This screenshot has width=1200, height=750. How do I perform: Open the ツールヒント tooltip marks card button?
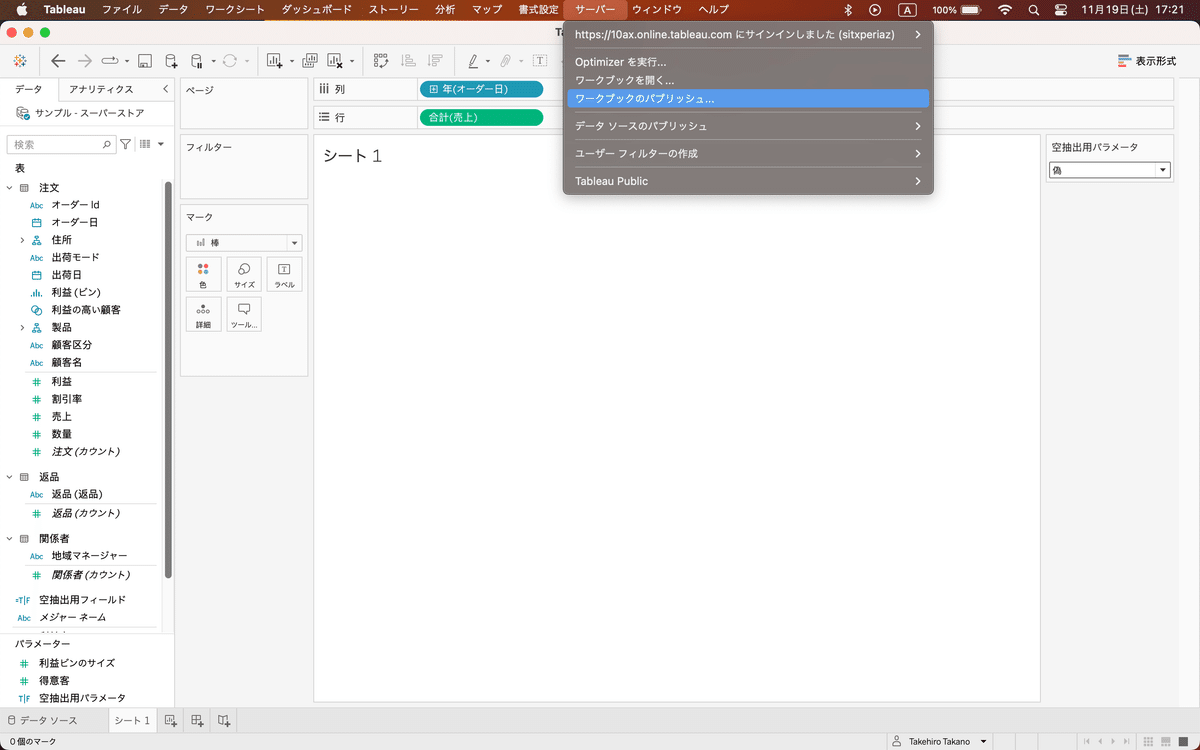tap(244, 314)
